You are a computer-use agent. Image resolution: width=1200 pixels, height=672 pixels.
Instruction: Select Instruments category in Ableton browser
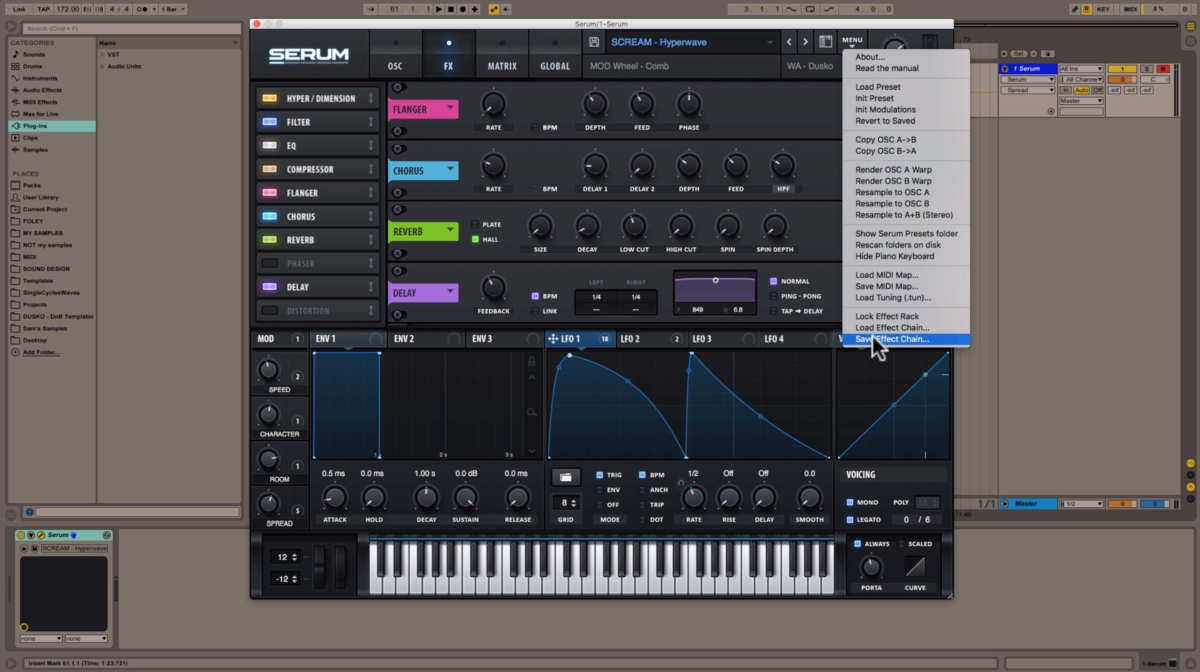(x=40, y=78)
